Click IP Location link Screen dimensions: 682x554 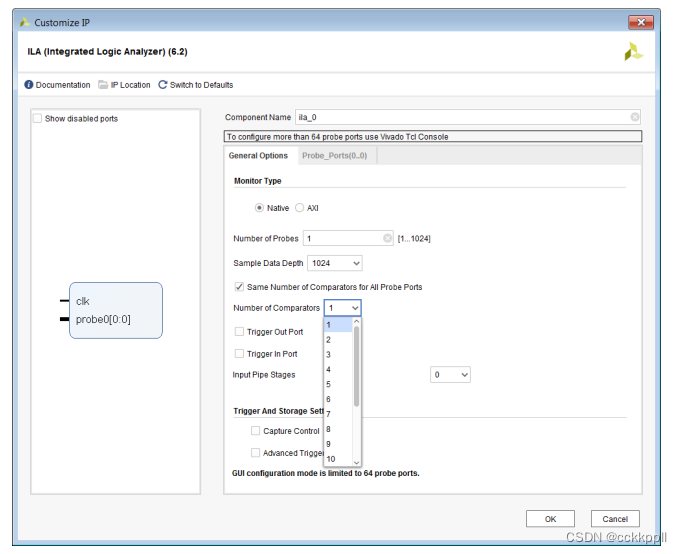(x=130, y=85)
